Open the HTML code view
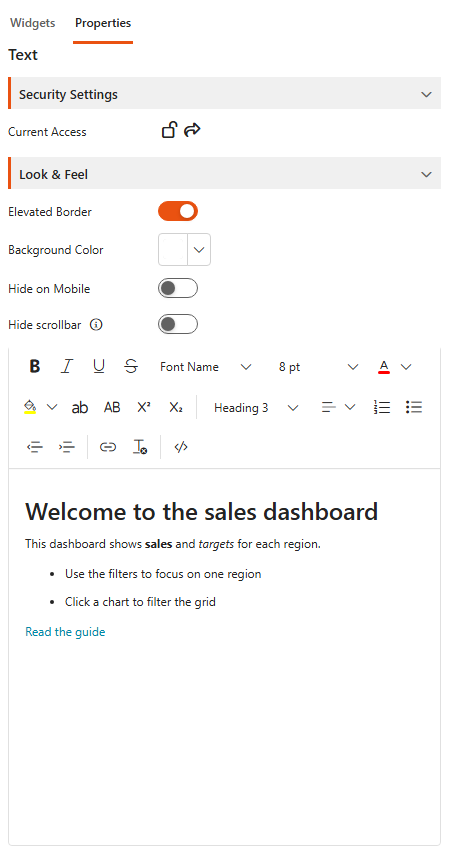Screen dimensions: 449x846 click(181, 447)
